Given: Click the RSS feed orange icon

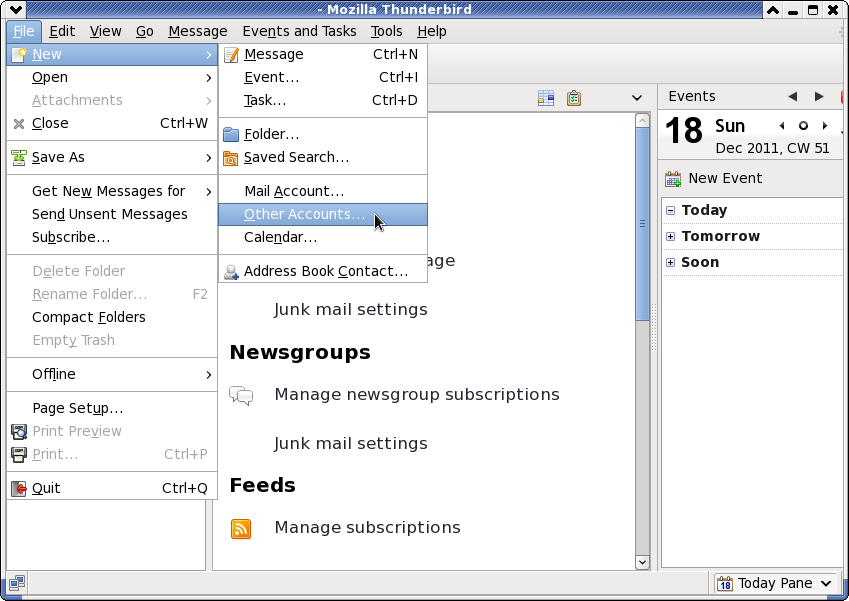Looking at the screenshot, I should click(241, 528).
